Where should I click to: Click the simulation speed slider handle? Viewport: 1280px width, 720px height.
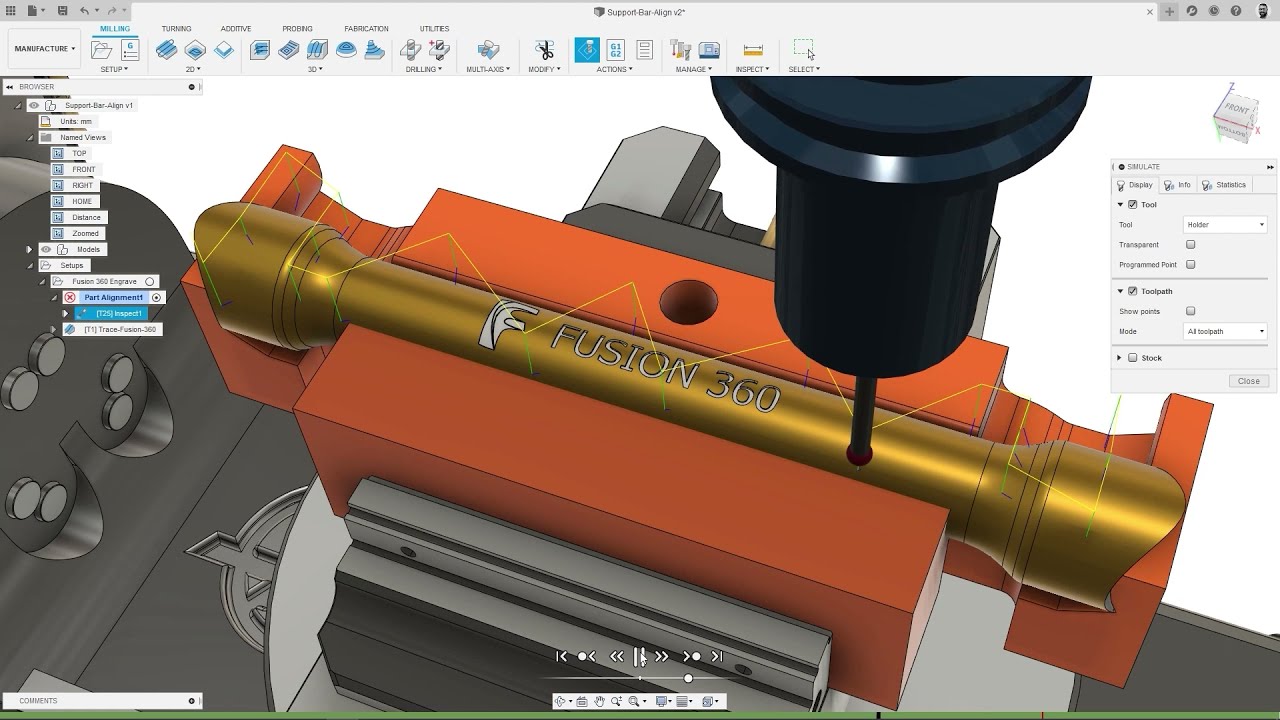click(x=688, y=679)
